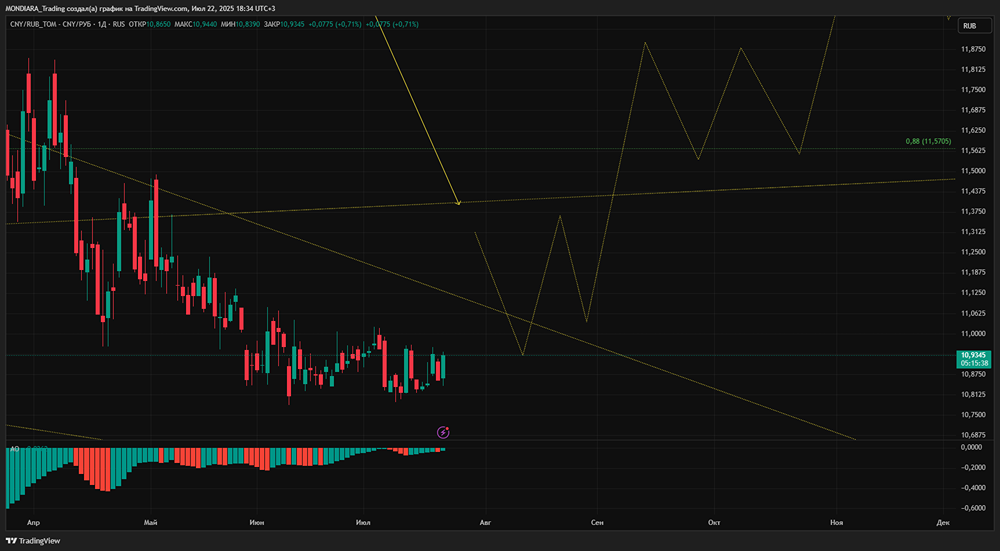Viewport: 1000px width, 551px height.
Task: Click the МАКС 10,9440 high value
Action: [x=195, y=24]
